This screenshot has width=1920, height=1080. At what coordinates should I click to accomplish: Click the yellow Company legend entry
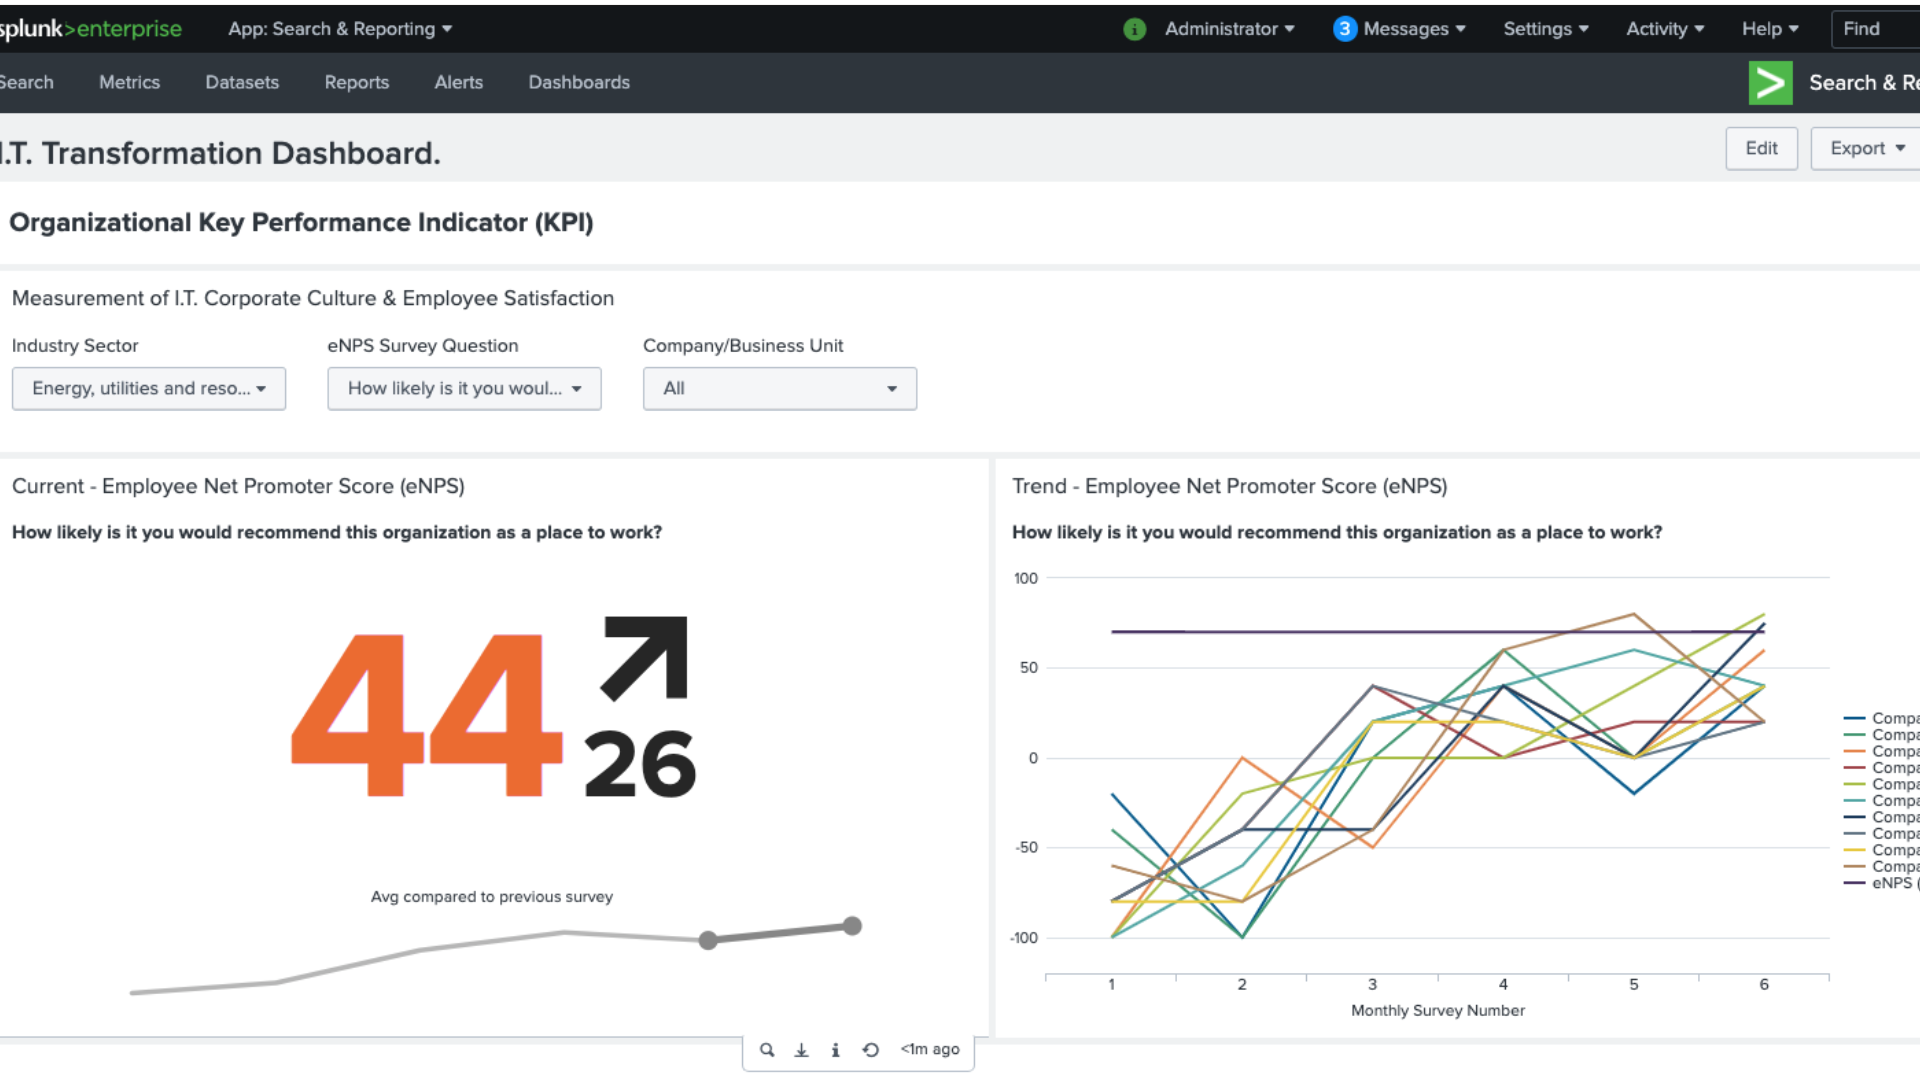1881,850
